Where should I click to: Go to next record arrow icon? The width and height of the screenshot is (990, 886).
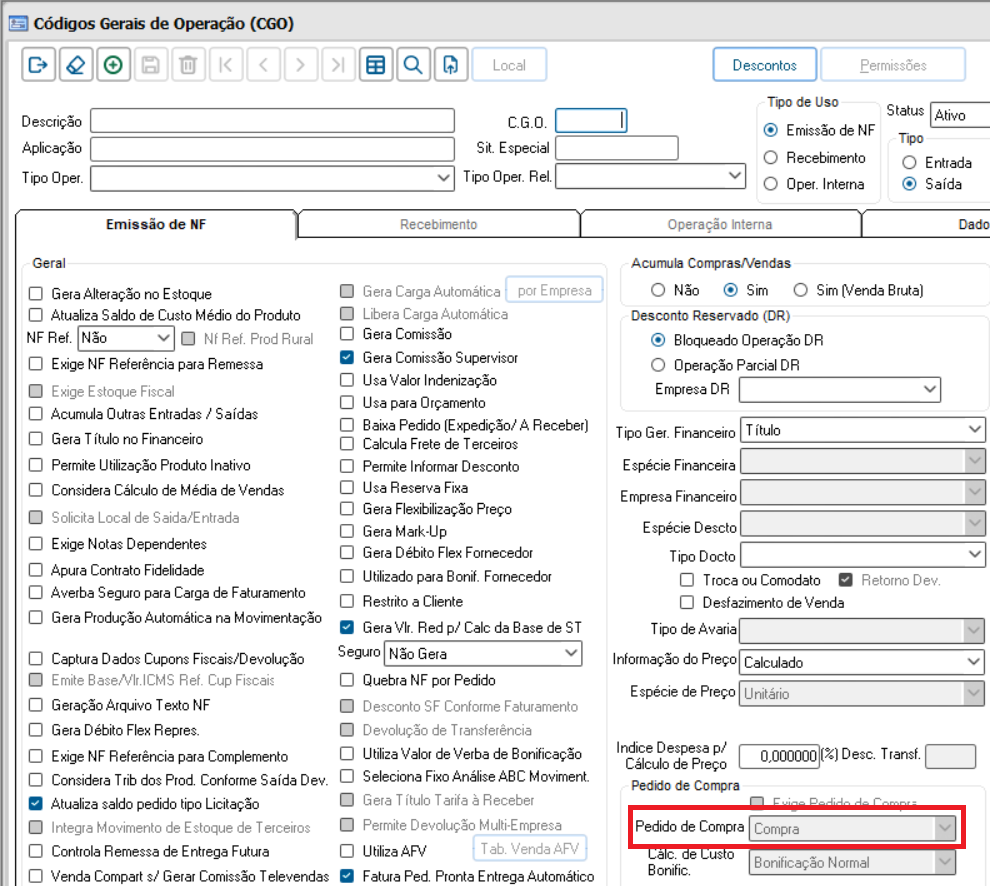pos(301,64)
